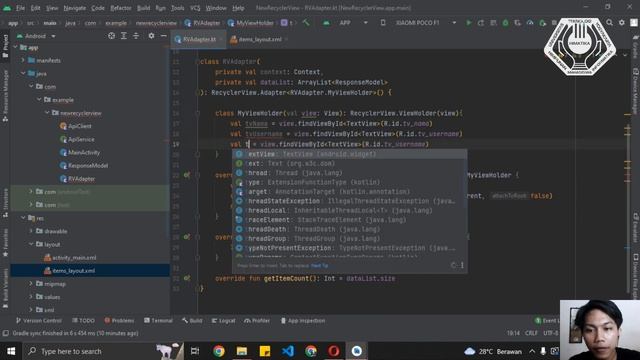Image resolution: width=640 pixels, height=360 pixels.
Task: Choose Thread (java.lang) completion suggestion
Action: (x=350, y=173)
